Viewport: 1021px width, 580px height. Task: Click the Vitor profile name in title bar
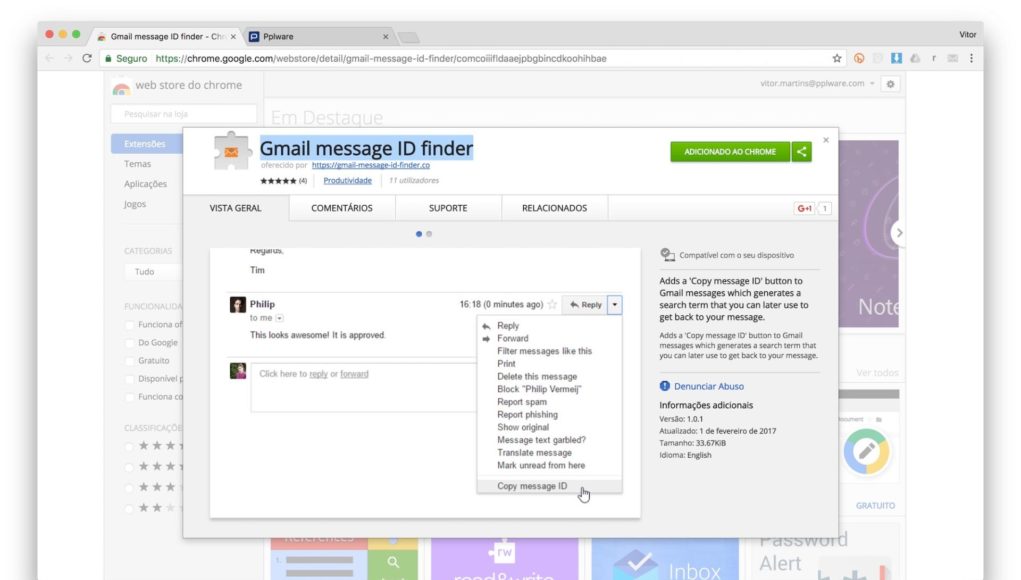coord(968,35)
